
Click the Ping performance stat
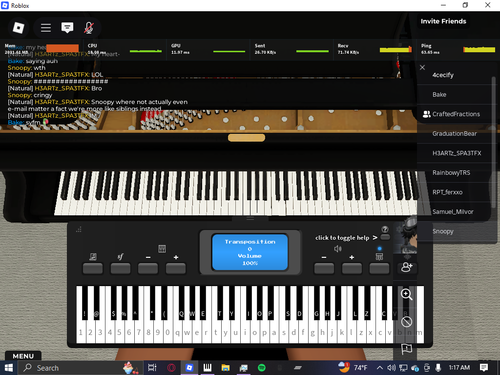pos(457,49)
